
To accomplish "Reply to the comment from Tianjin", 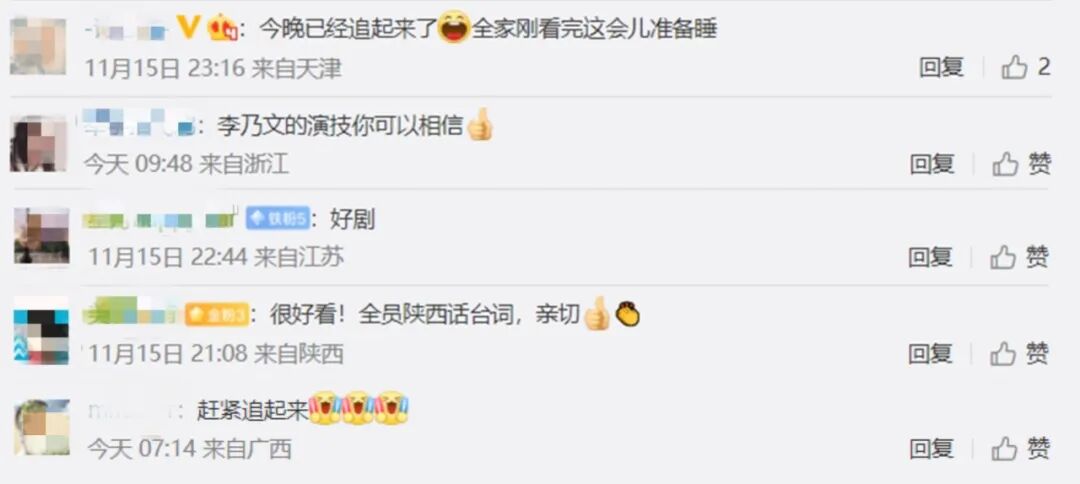I will click(x=941, y=67).
